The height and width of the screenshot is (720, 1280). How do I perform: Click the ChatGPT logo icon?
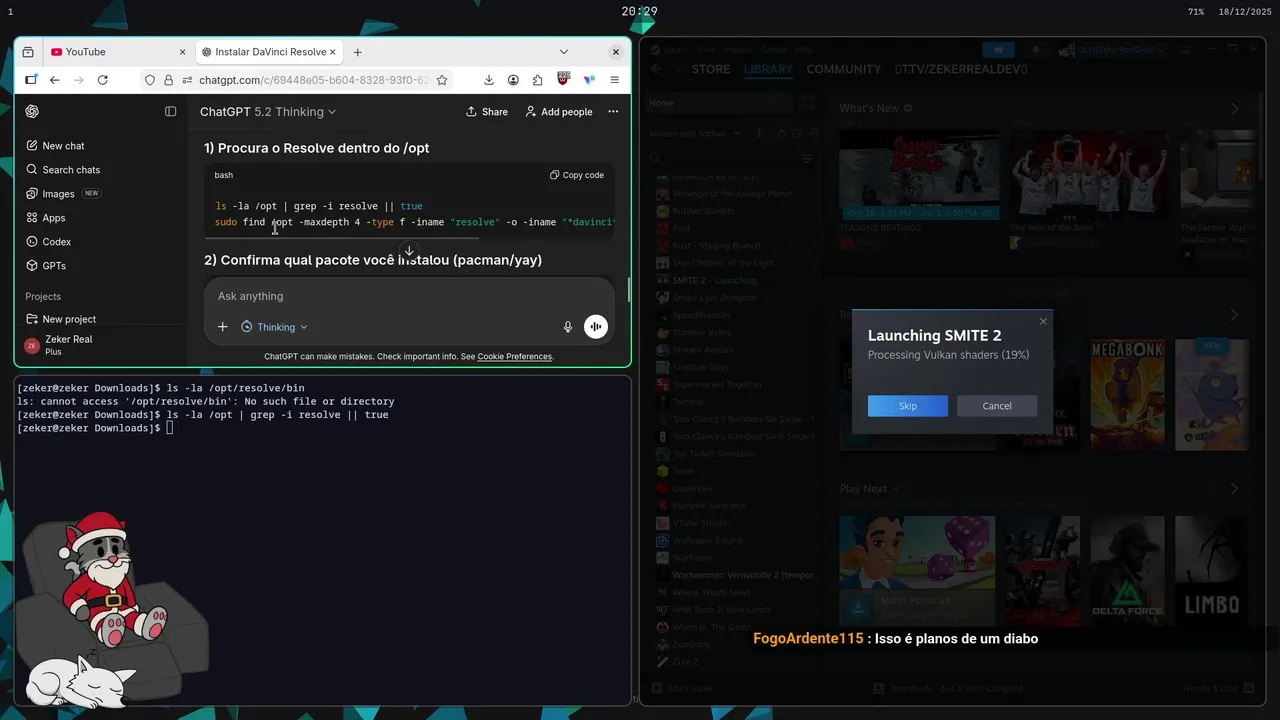tap(32, 111)
